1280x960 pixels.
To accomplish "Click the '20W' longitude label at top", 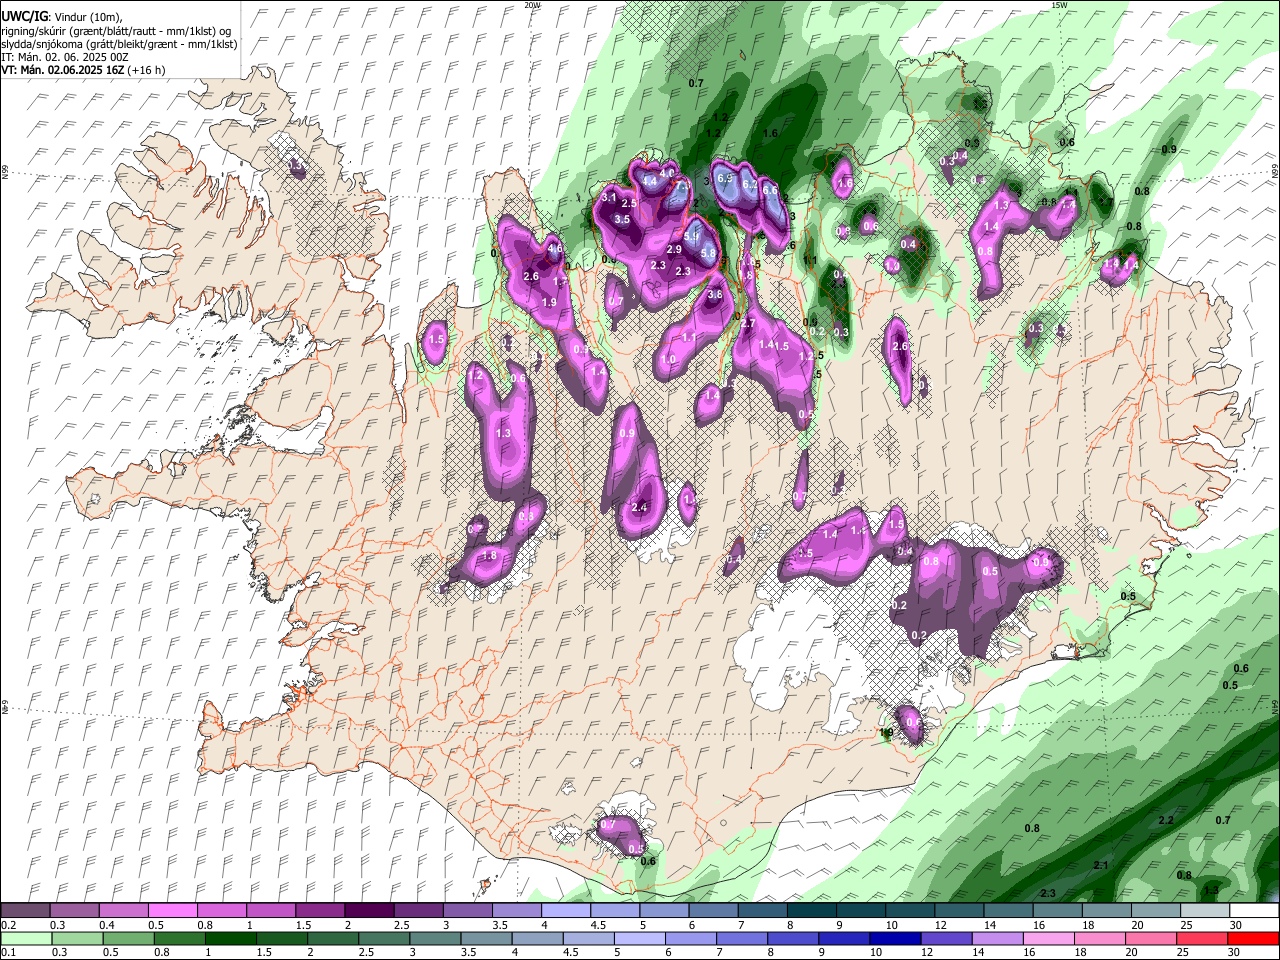I will click(x=532, y=5).
